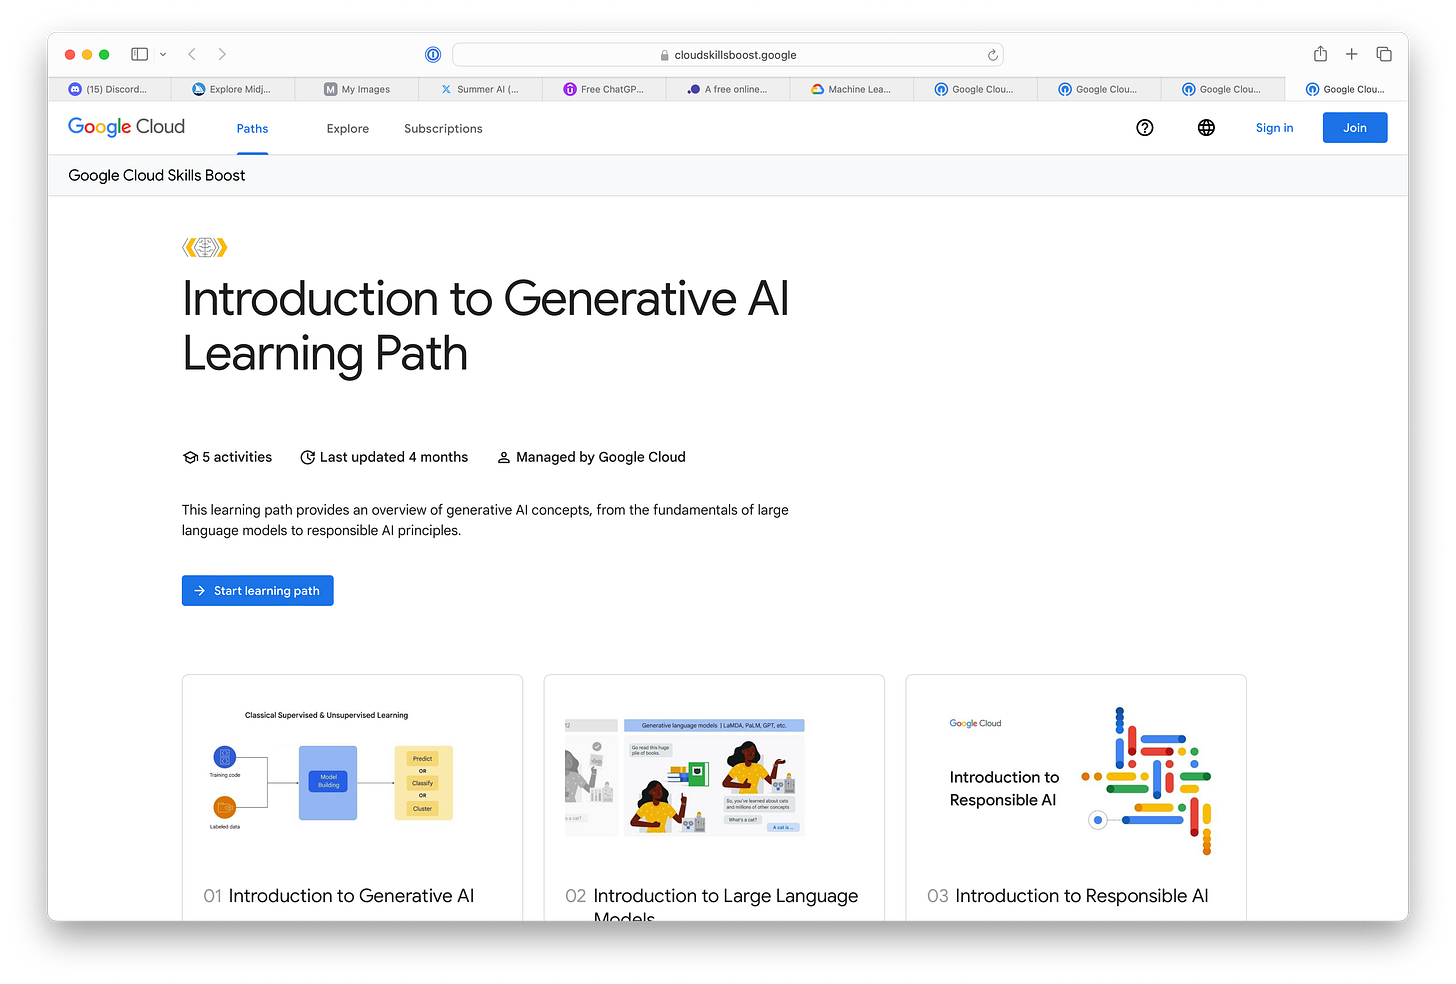Click the '5 activities' text
The height and width of the screenshot is (984, 1456).
(x=237, y=457)
